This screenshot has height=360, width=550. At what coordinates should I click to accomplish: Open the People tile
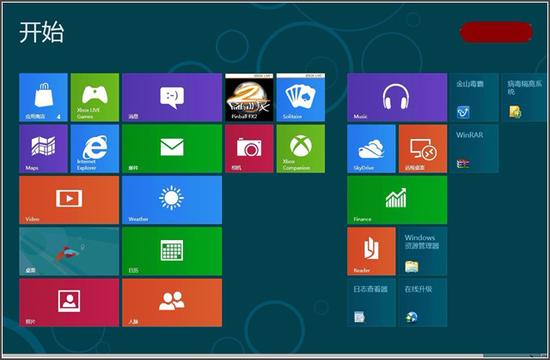click(x=172, y=303)
